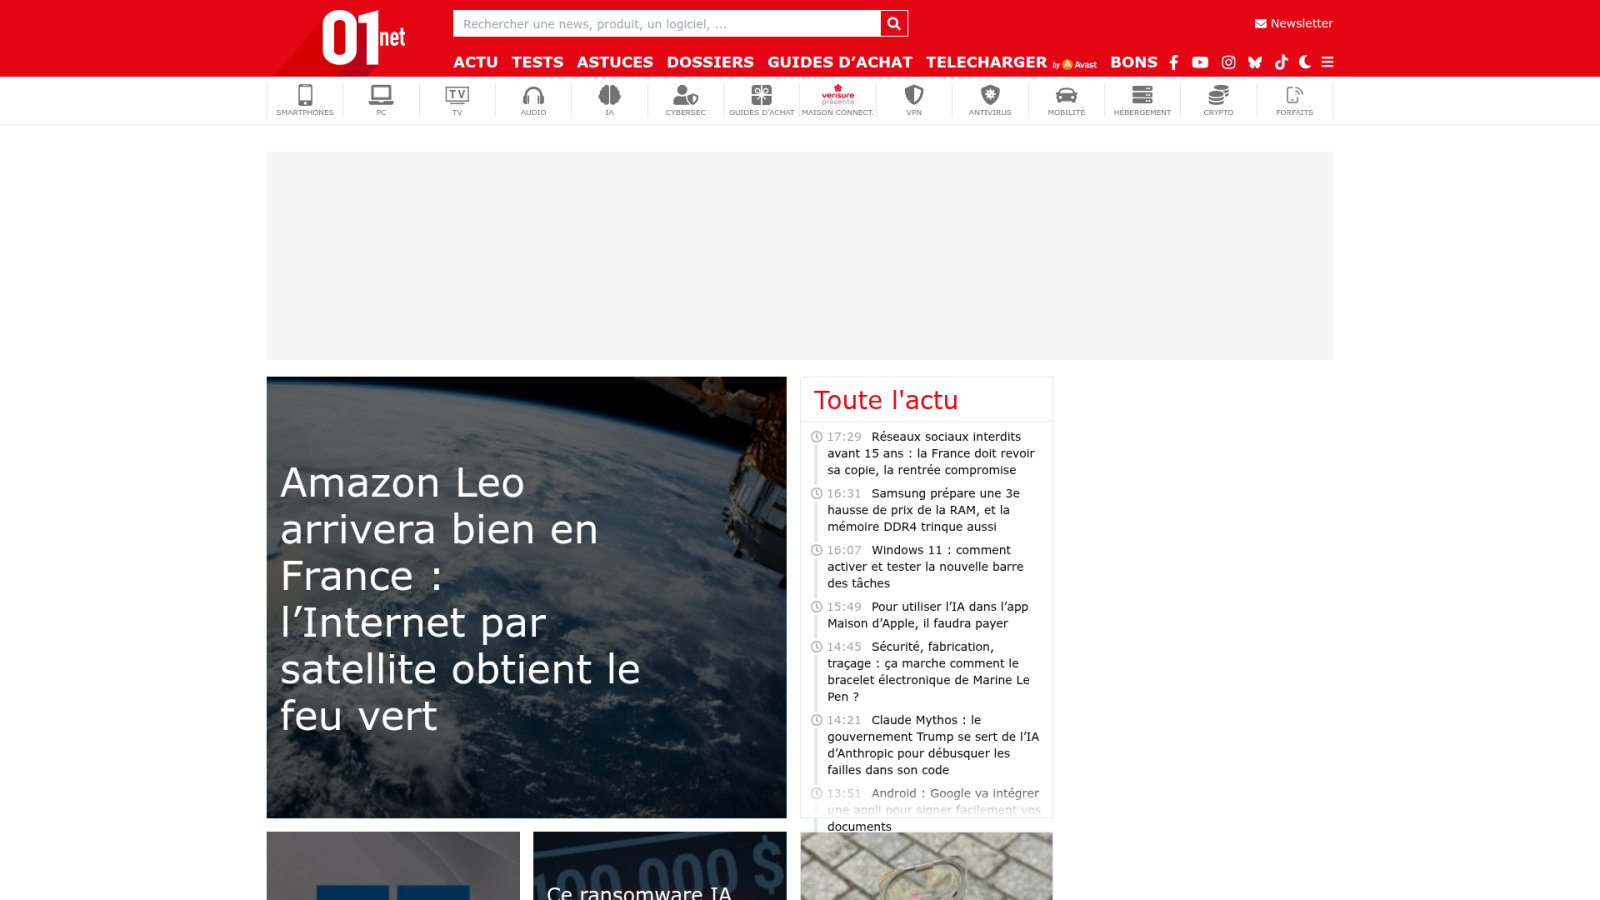Viewport: 1600px width, 900px height.
Task: Open the Marine Le Pen bracelet article
Action: tap(928, 671)
